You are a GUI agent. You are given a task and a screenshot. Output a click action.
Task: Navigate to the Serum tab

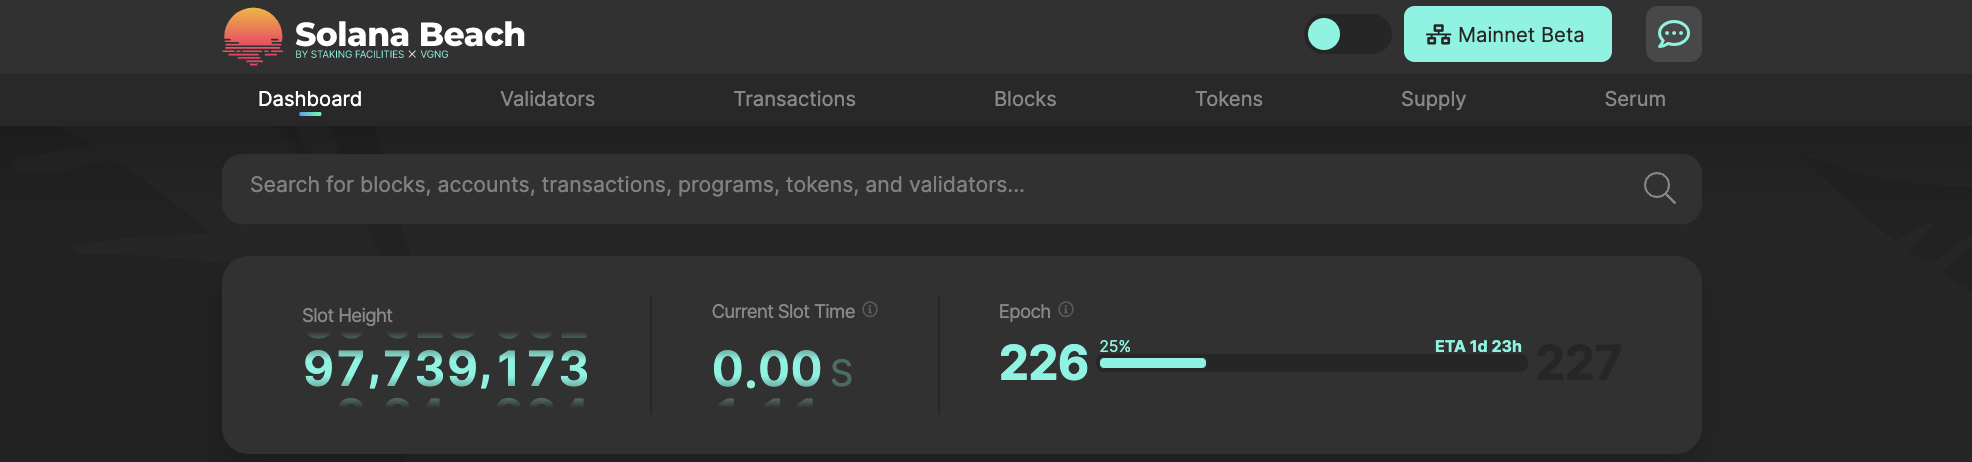[x=1635, y=99]
